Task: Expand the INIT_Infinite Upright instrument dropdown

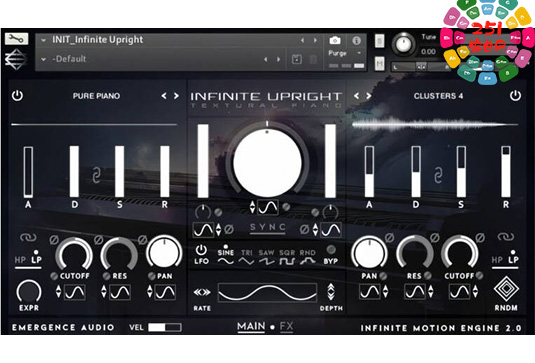Action: click(x=44, y=40)
